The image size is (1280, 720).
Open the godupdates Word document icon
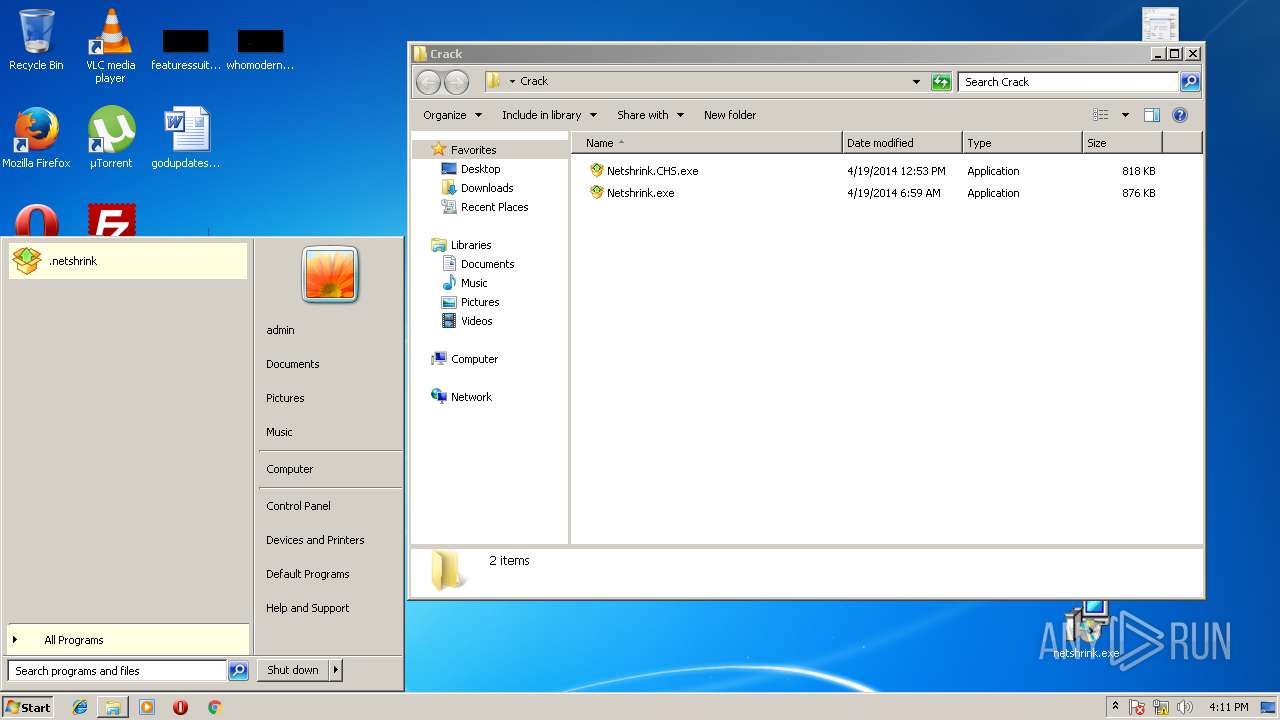tap(186, 137)
